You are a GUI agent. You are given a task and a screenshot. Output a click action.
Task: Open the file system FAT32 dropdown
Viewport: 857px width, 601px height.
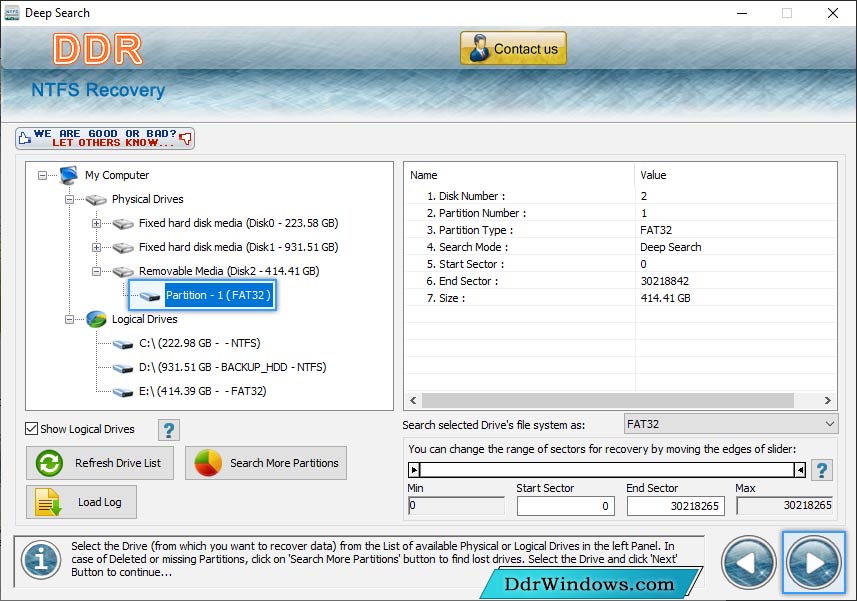pos(731,424)
